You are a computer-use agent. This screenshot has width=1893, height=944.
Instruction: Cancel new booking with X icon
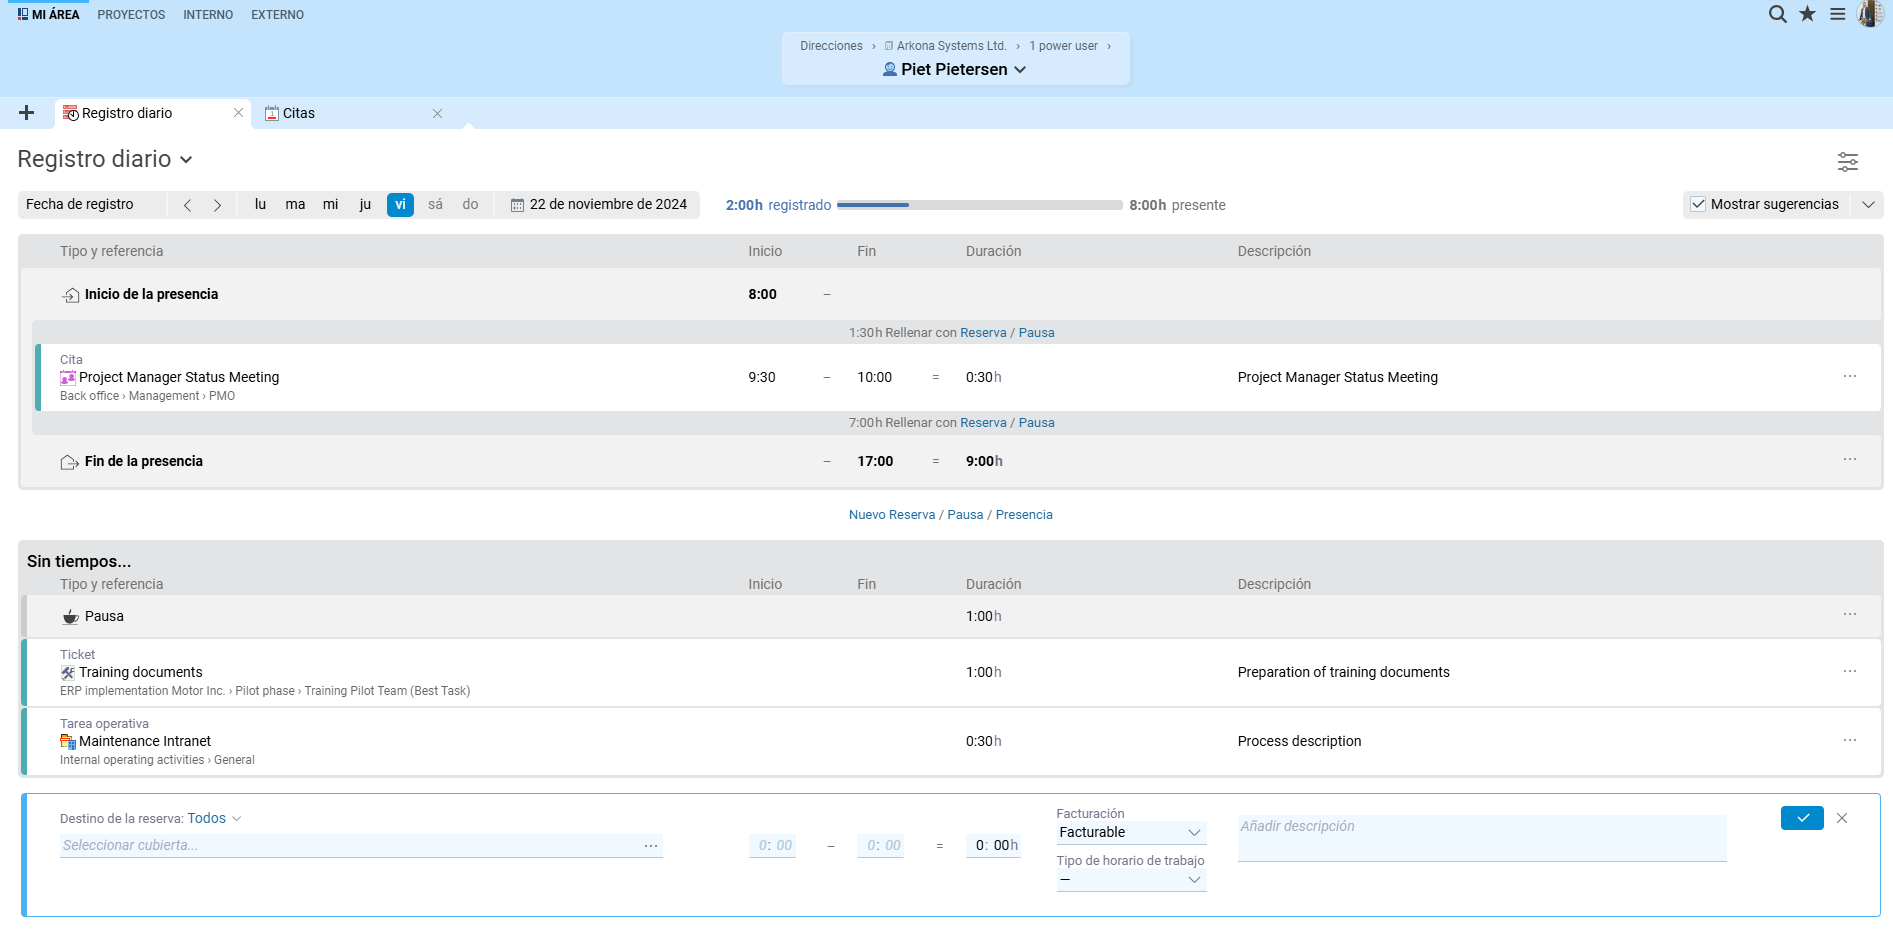(x=1842, y=818)
